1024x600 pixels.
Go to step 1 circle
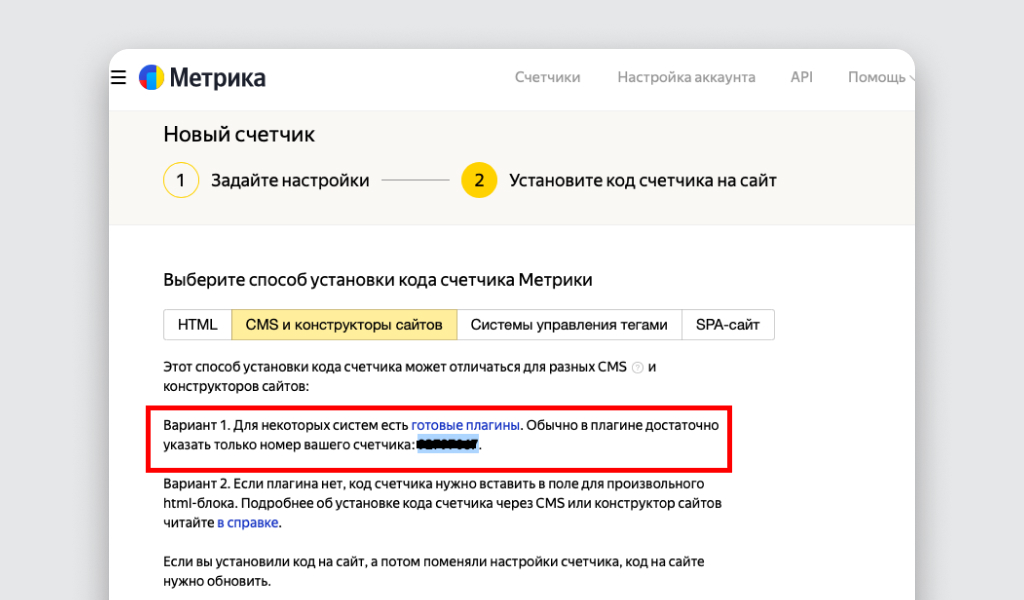pyautogui.click(x=181, y=180)
